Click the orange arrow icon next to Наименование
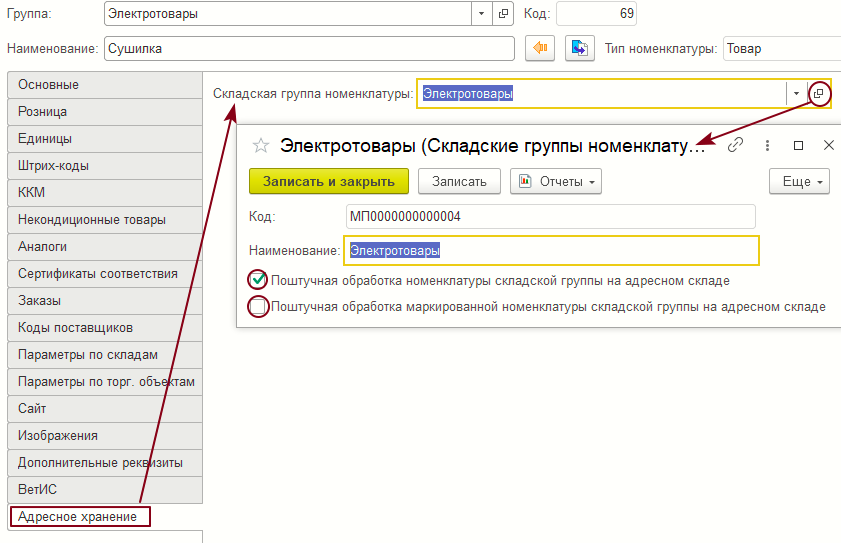841x543 pixels. coord(540,48)
